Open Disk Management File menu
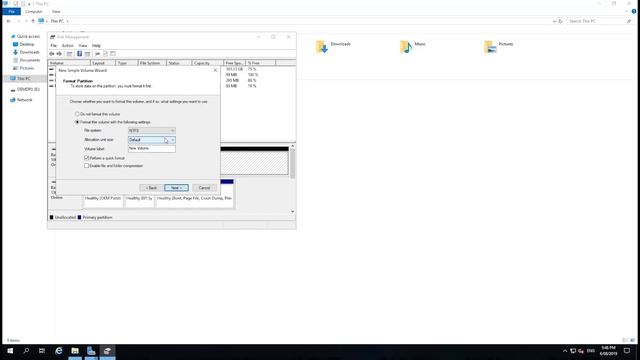Viewport: 640px width, 360px height. click(x=53, y=46)
